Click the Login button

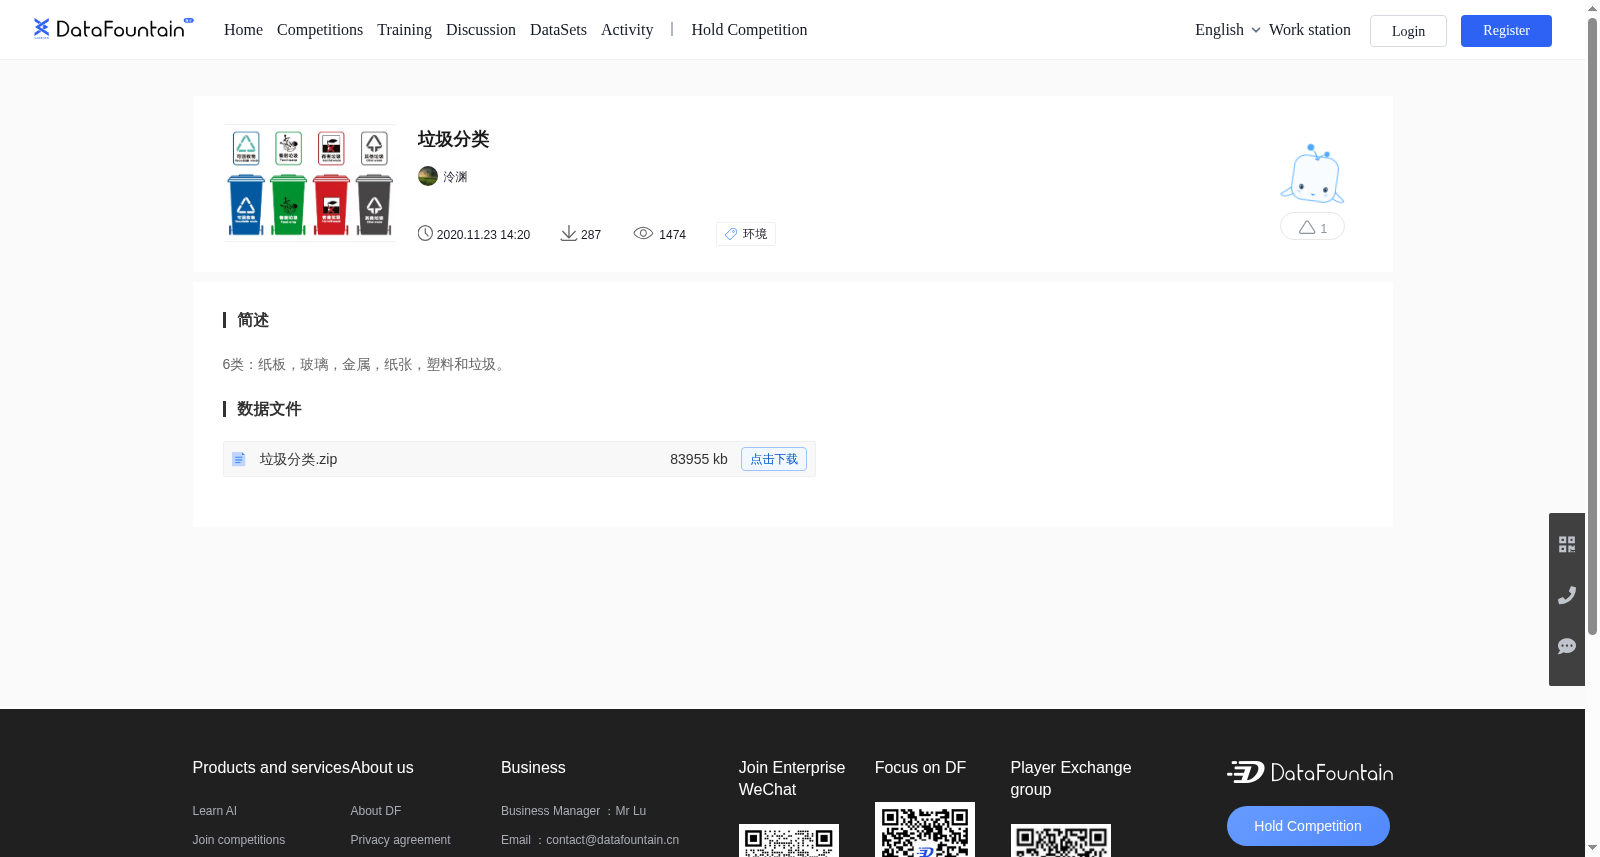pos(1408,31)
